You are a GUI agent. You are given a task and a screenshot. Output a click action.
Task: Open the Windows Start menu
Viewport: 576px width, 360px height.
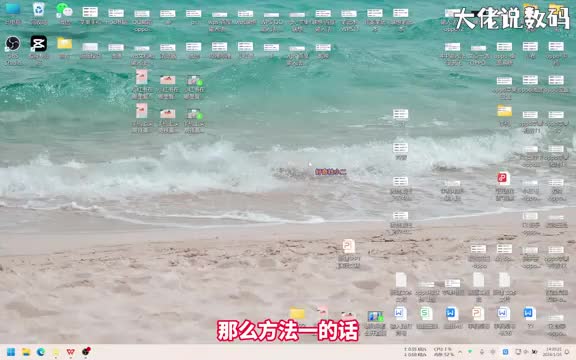tap(11, 352)
